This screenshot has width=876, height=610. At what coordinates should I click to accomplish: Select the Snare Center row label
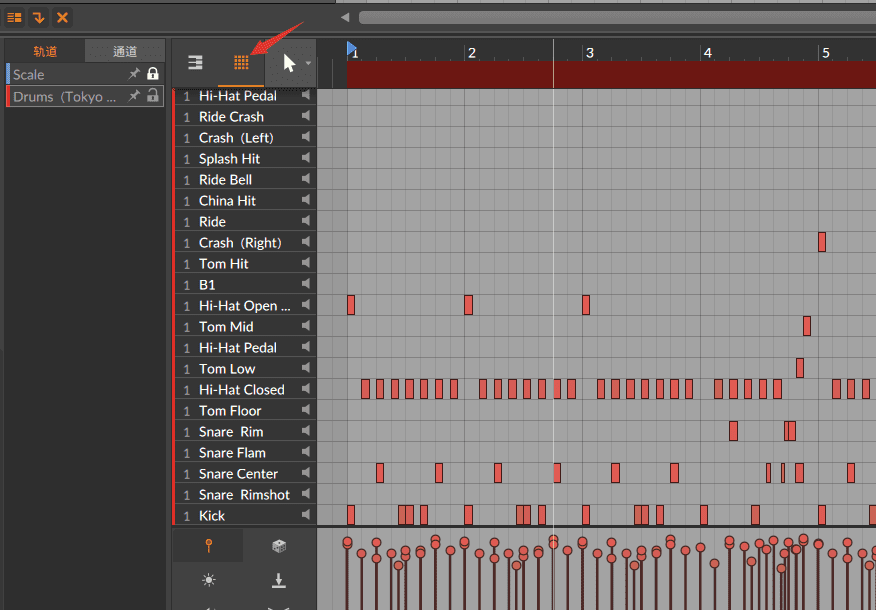[x=238, y=474]
